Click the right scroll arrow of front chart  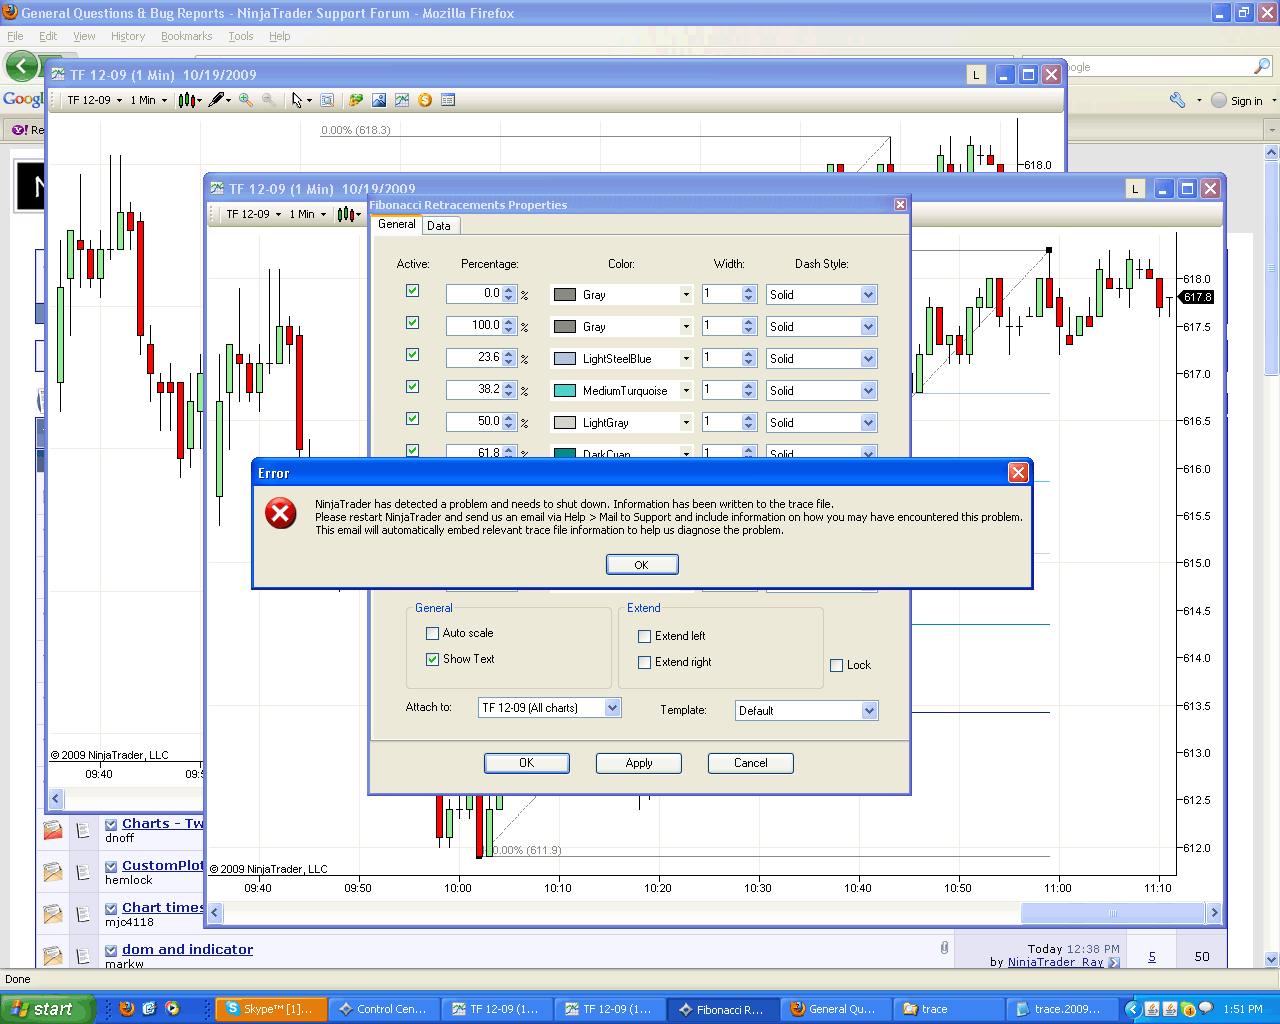1214,913
